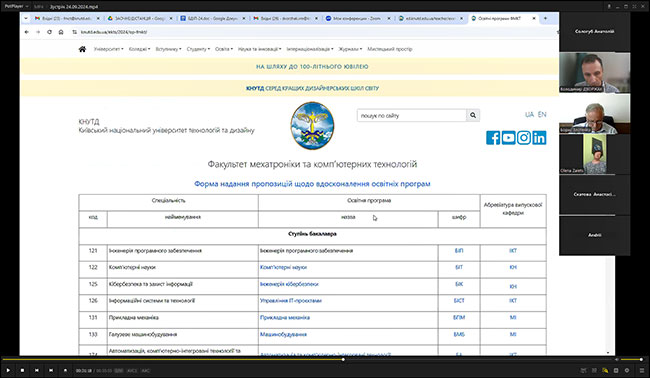Image resolution: width=650 pixels, height=378 pixels.
Task: Open a file with the eject button
Action: tap(65, 370)
